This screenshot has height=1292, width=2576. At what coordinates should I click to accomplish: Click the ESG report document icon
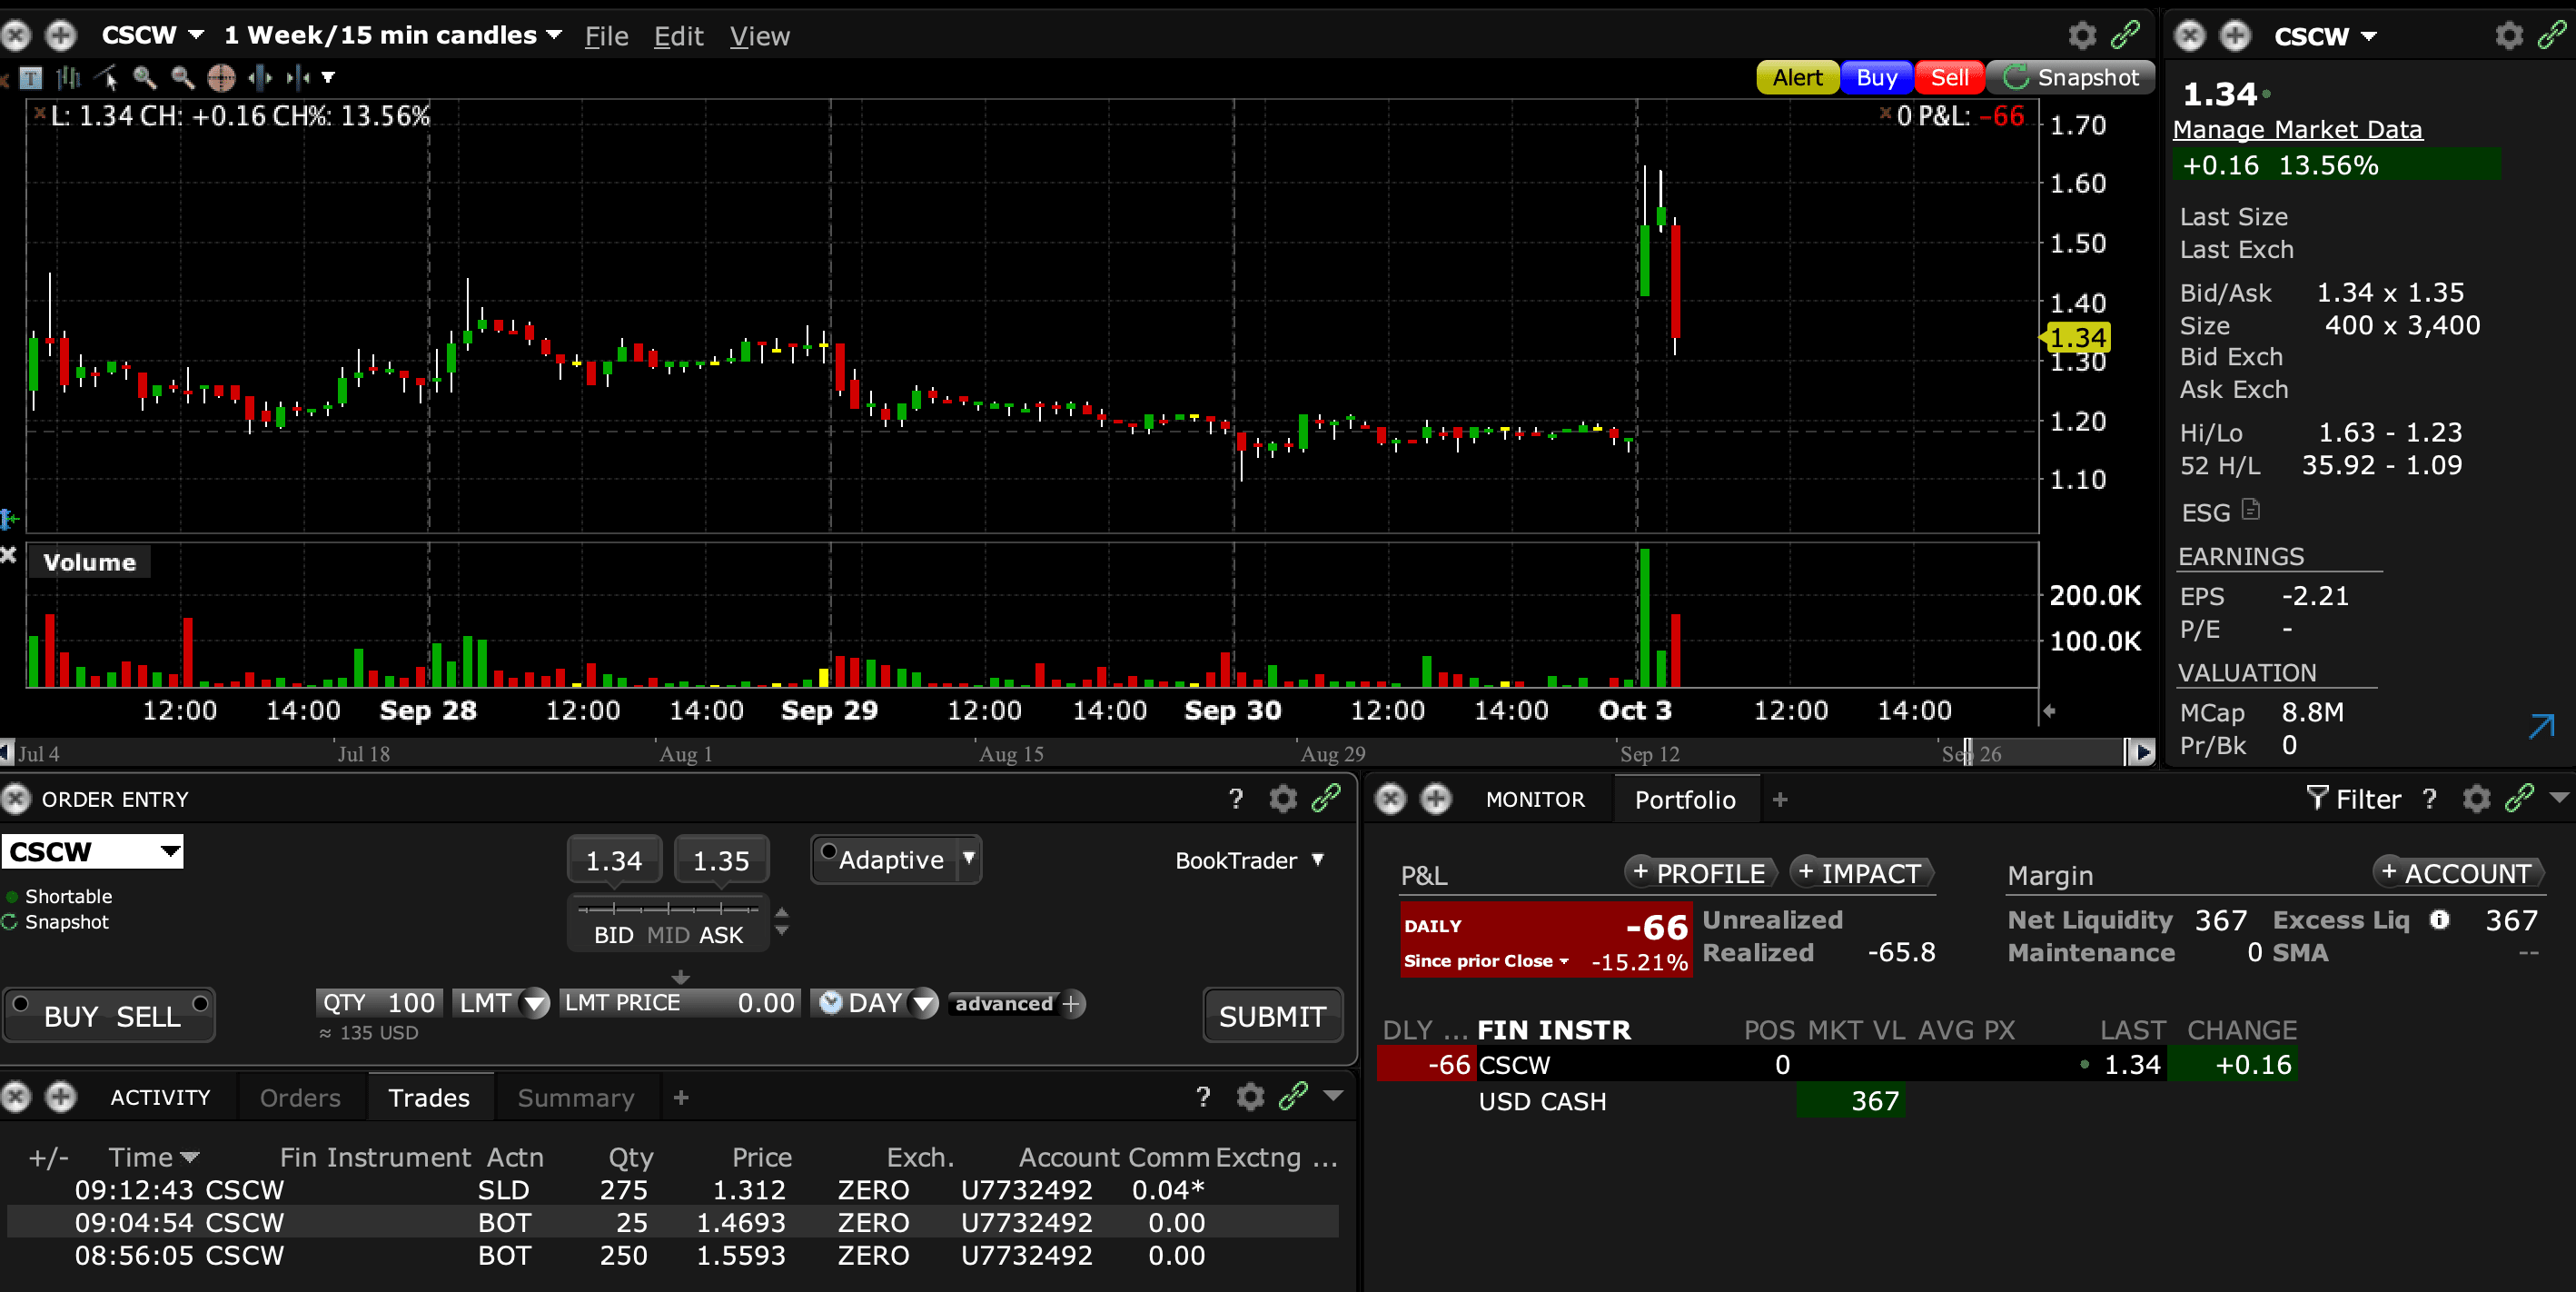pos(2251,510)
